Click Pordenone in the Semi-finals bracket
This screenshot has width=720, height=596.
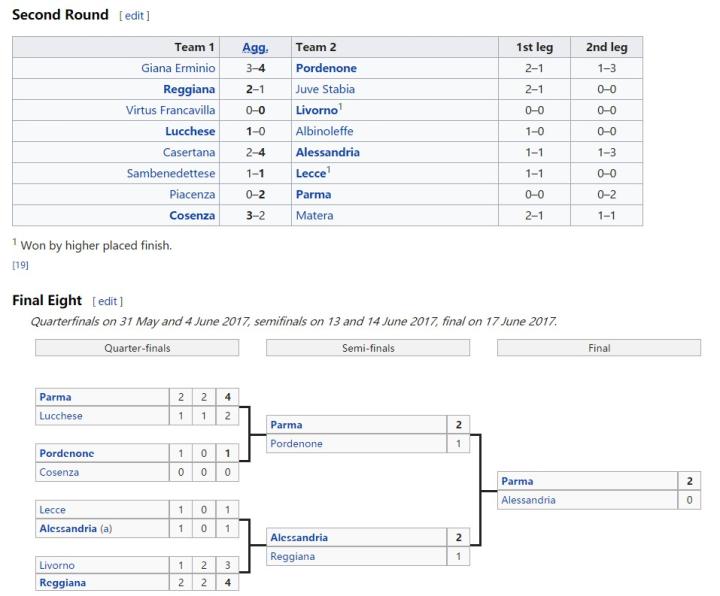point(296,443)
